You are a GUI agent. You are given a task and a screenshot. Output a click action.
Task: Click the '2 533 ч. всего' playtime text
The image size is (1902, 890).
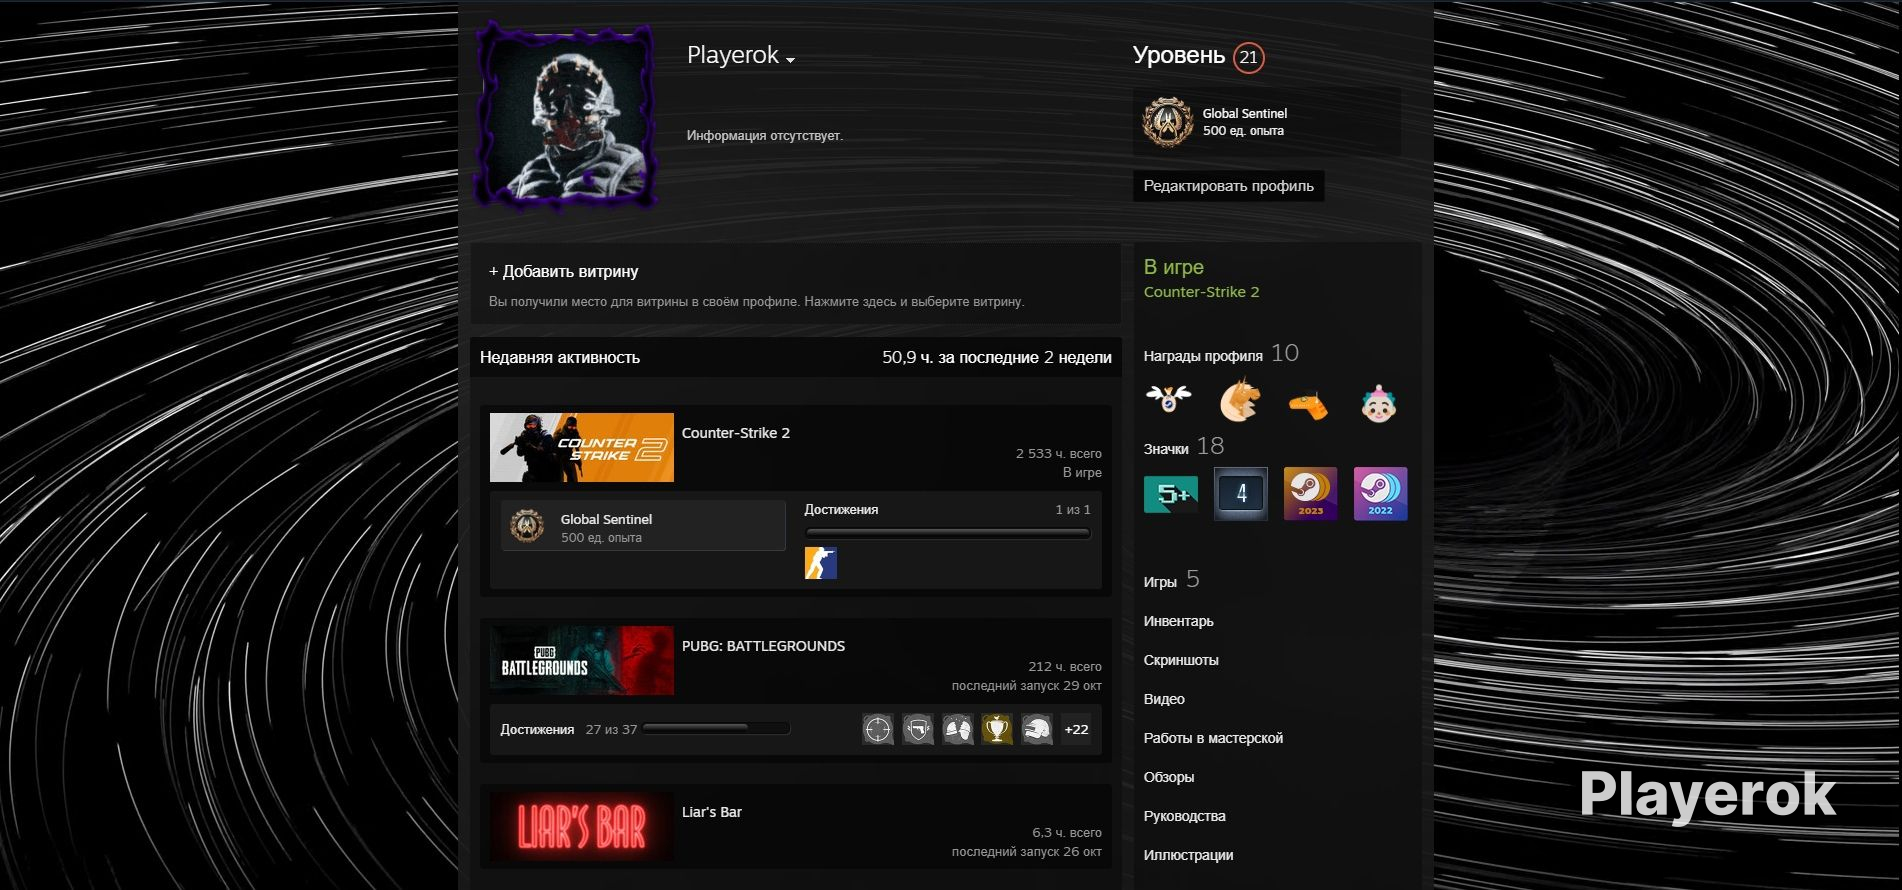(x=1059, y=454)
